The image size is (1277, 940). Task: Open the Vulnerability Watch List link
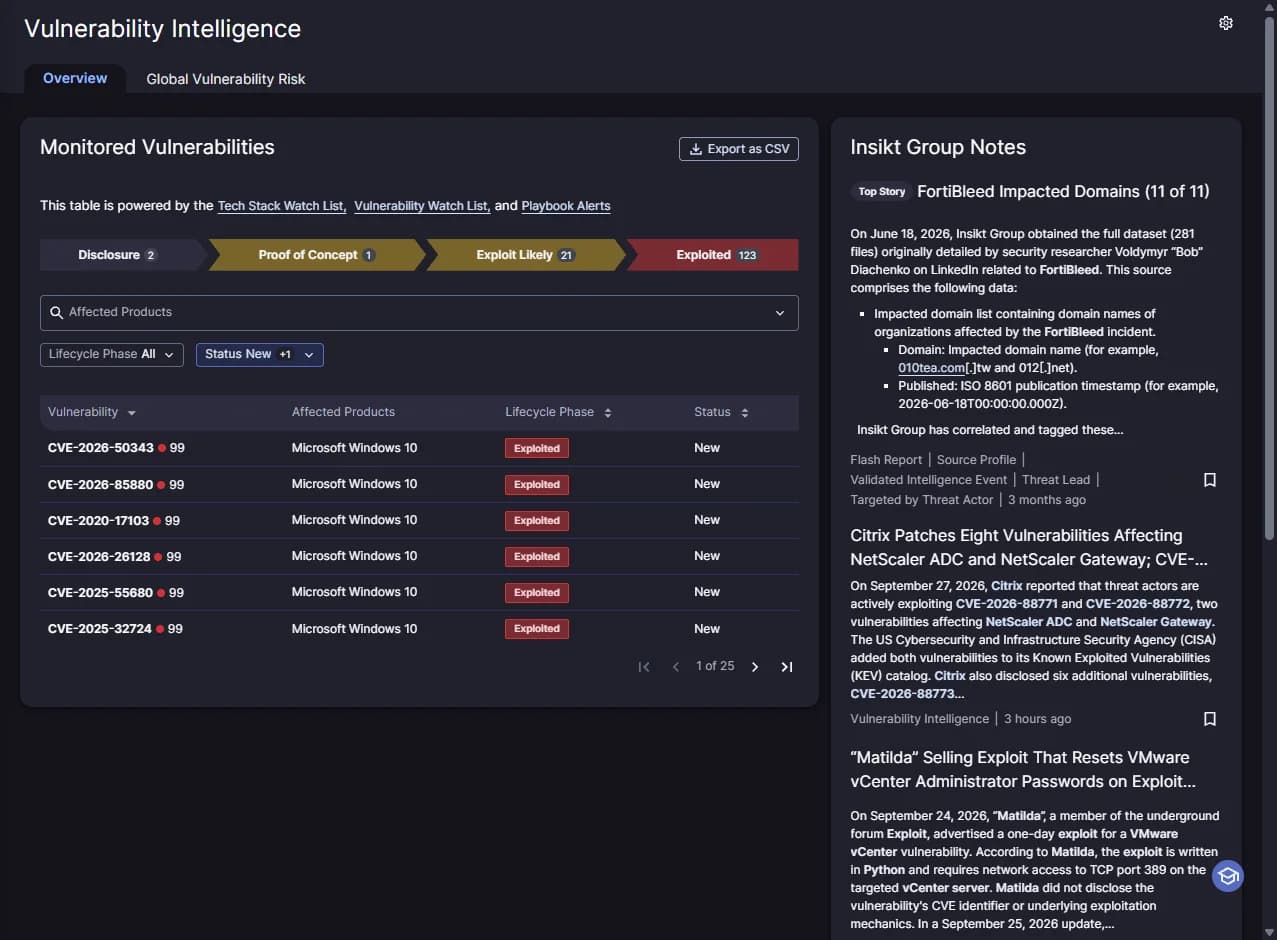click(x=422, y=206)
